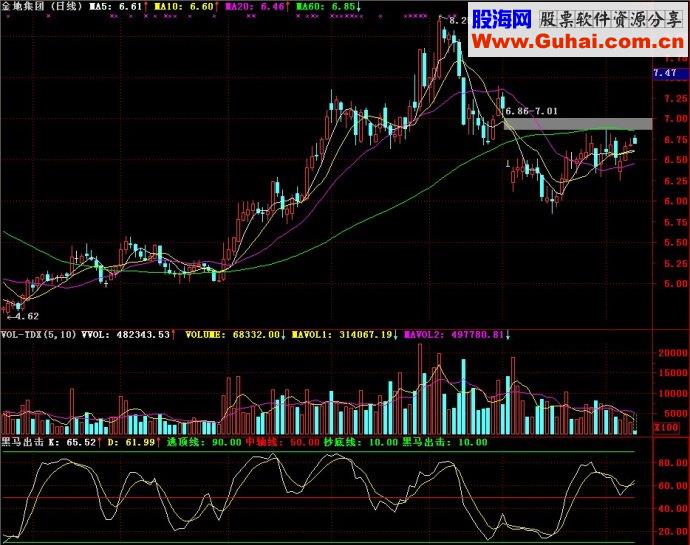Click the 6.50 price axis label
690x545 pixels.
click(x=675, y=160)
